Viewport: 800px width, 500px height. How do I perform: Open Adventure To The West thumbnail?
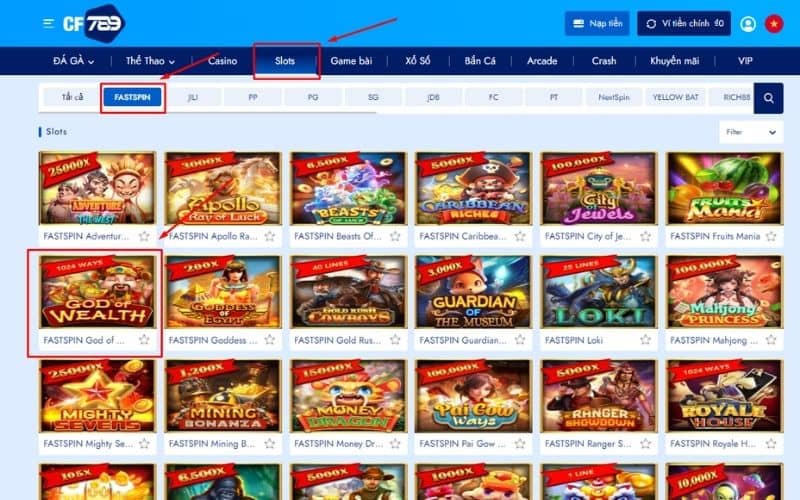click(x=97, y=188)
